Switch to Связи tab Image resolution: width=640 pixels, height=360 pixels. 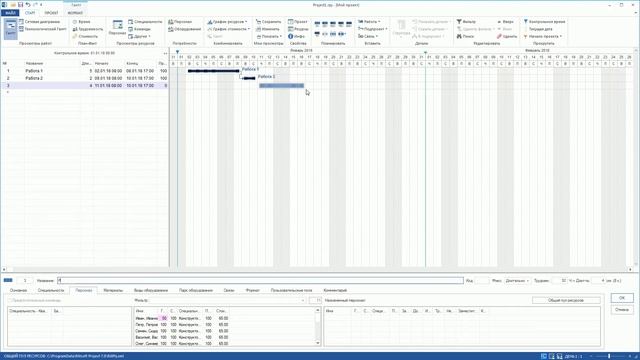pyautogui.click(x=229, y=290)
